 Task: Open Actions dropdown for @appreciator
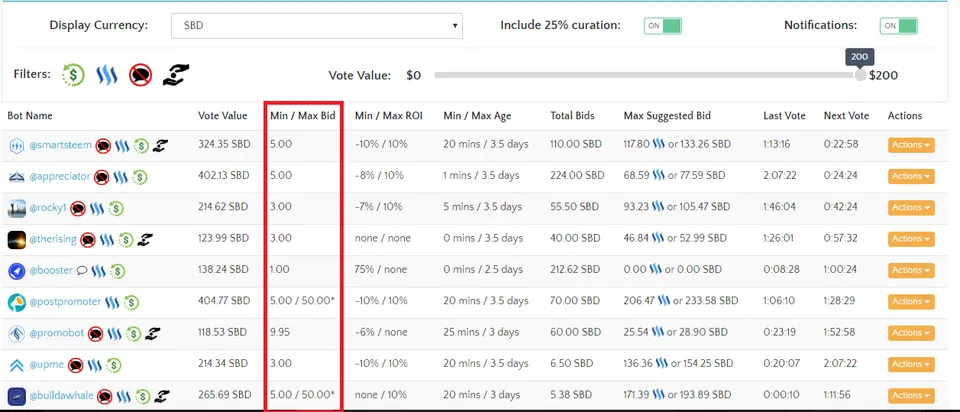coord(911,176)
